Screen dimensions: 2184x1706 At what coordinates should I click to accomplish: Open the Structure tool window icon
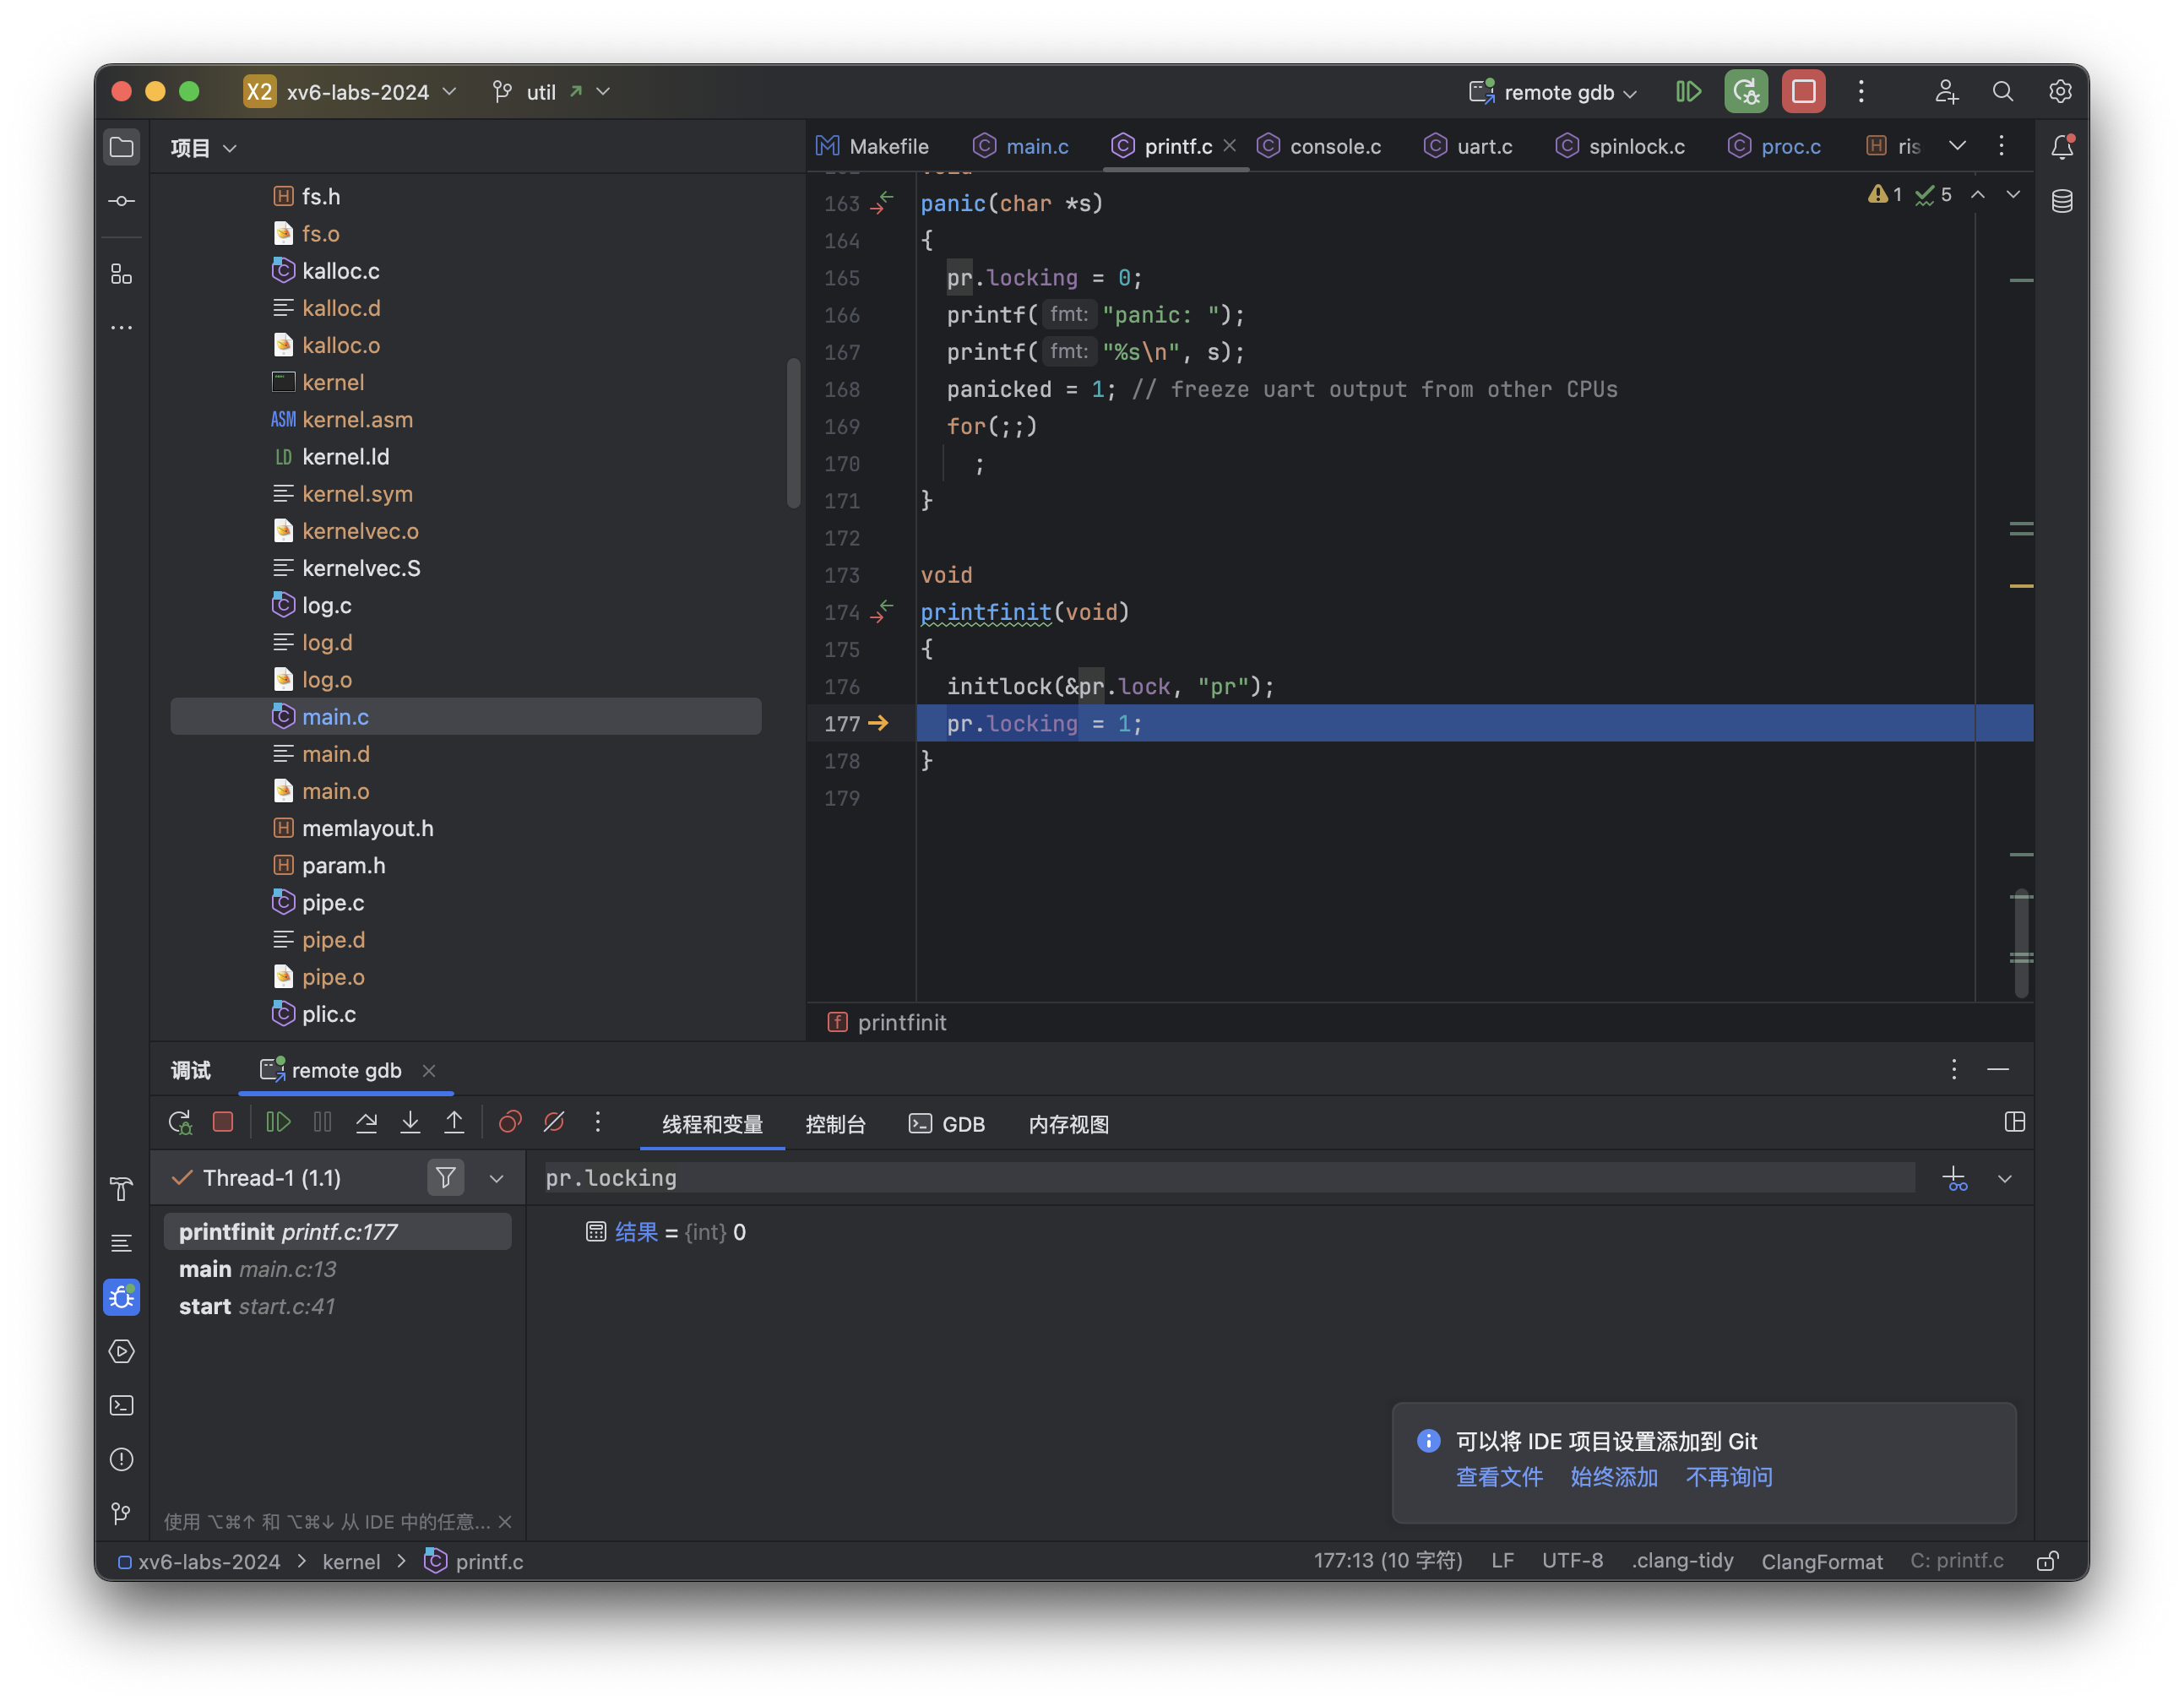(121, 274)
